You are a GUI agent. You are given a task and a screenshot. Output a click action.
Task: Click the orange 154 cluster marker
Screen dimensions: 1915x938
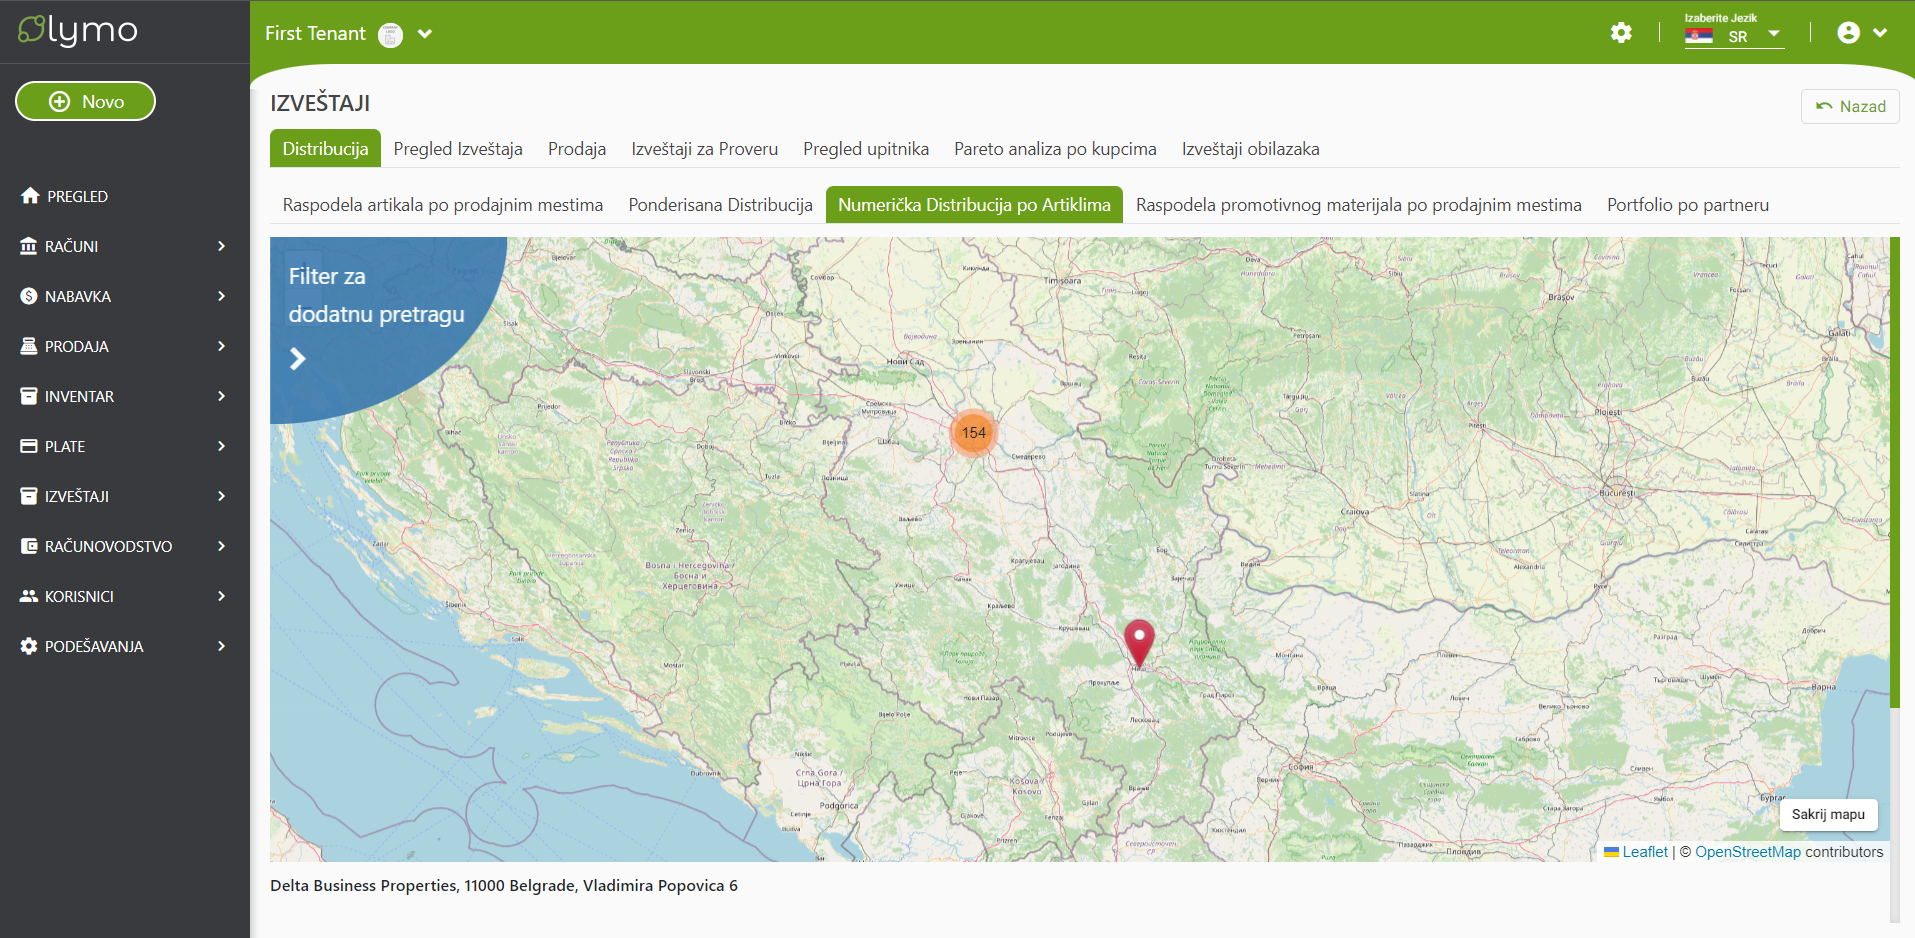click(973, 433)
